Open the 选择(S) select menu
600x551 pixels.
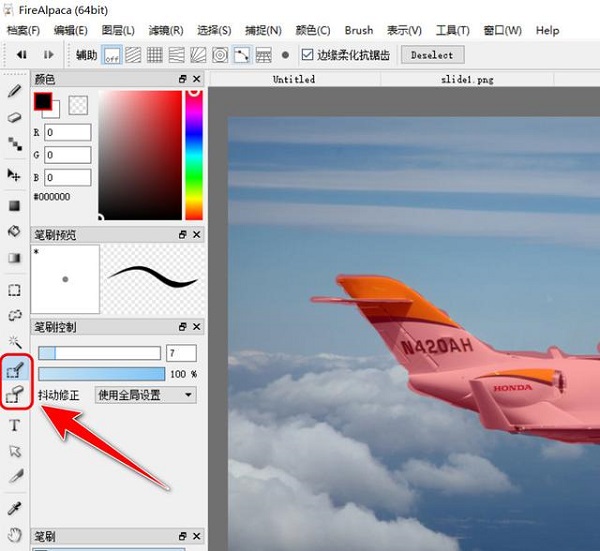214,30
